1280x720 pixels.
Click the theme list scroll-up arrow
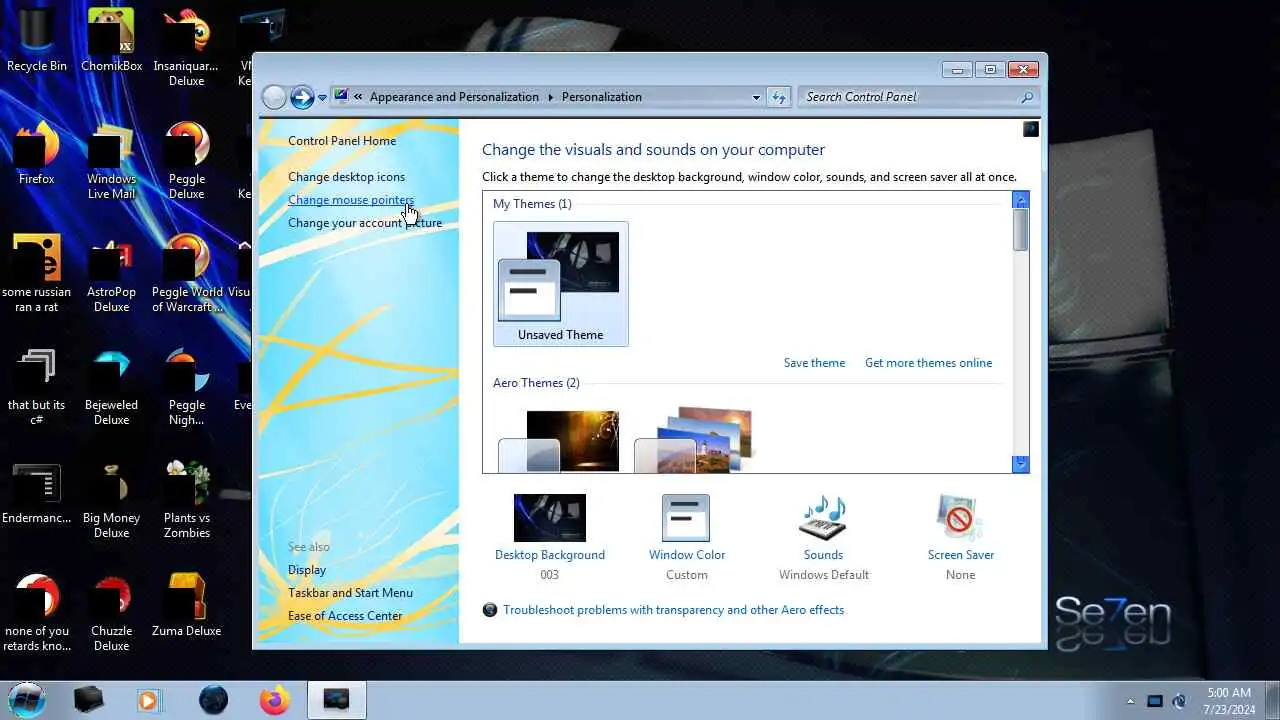[x=1020, y=200]
